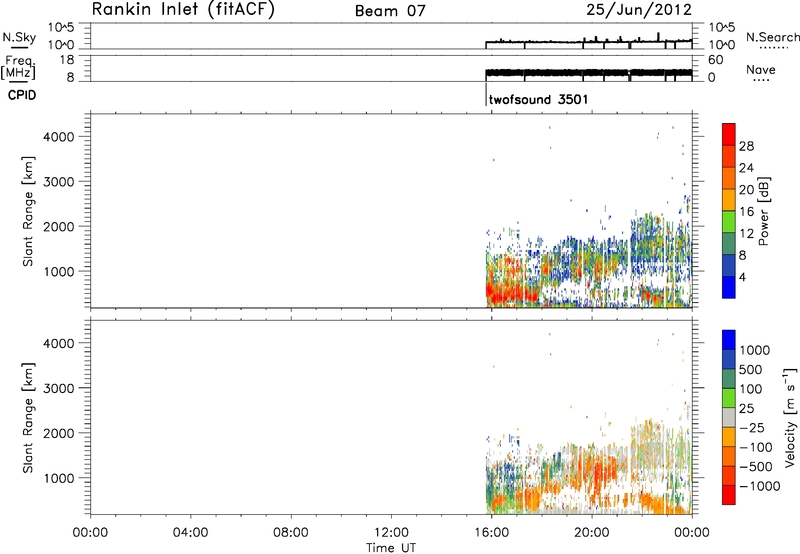Pick the gray -25 to 25 velocity swatch
The height and width of the screenshot is (554, 800).
(x=729, y=417)
